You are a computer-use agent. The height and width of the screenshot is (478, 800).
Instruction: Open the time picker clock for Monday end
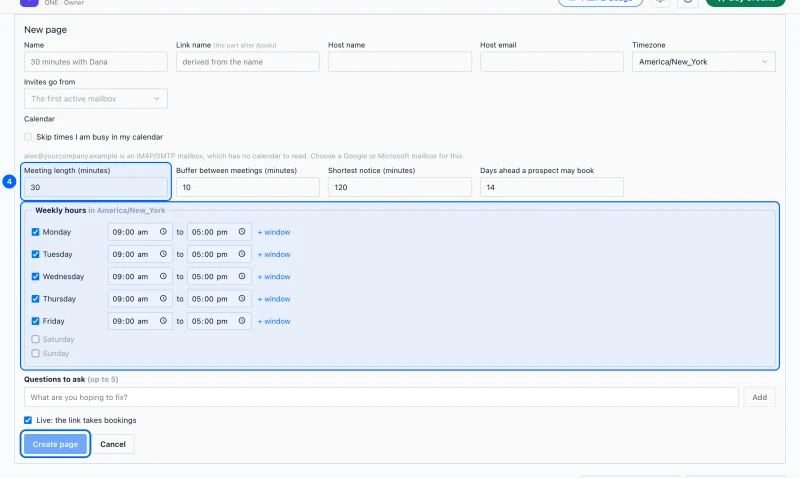(x=242, y=232)
